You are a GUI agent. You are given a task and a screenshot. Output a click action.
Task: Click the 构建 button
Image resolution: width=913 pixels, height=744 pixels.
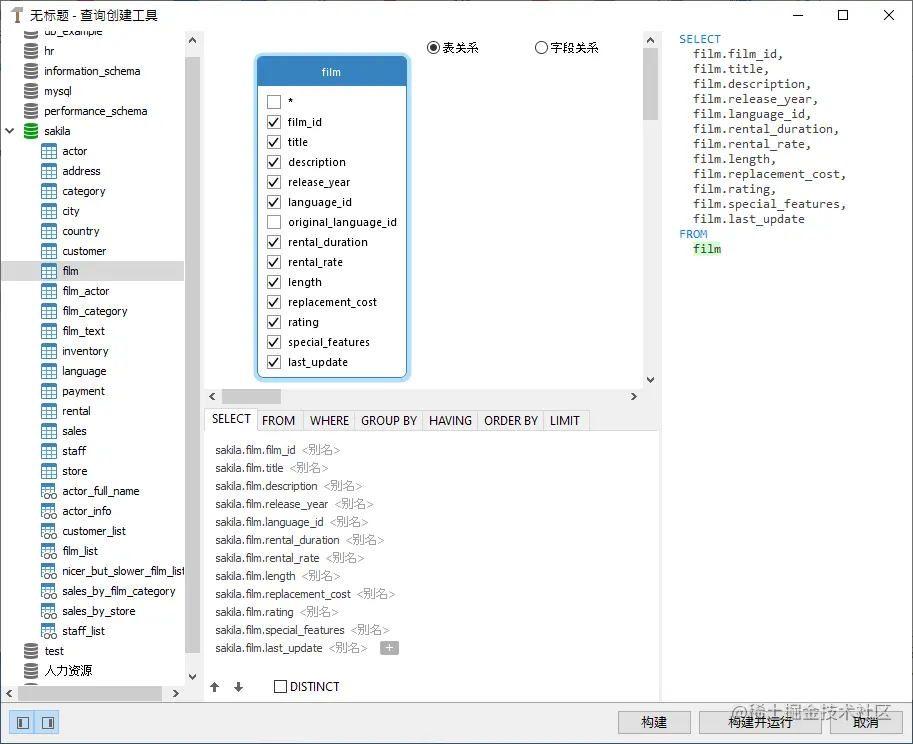tap(654, 722)
